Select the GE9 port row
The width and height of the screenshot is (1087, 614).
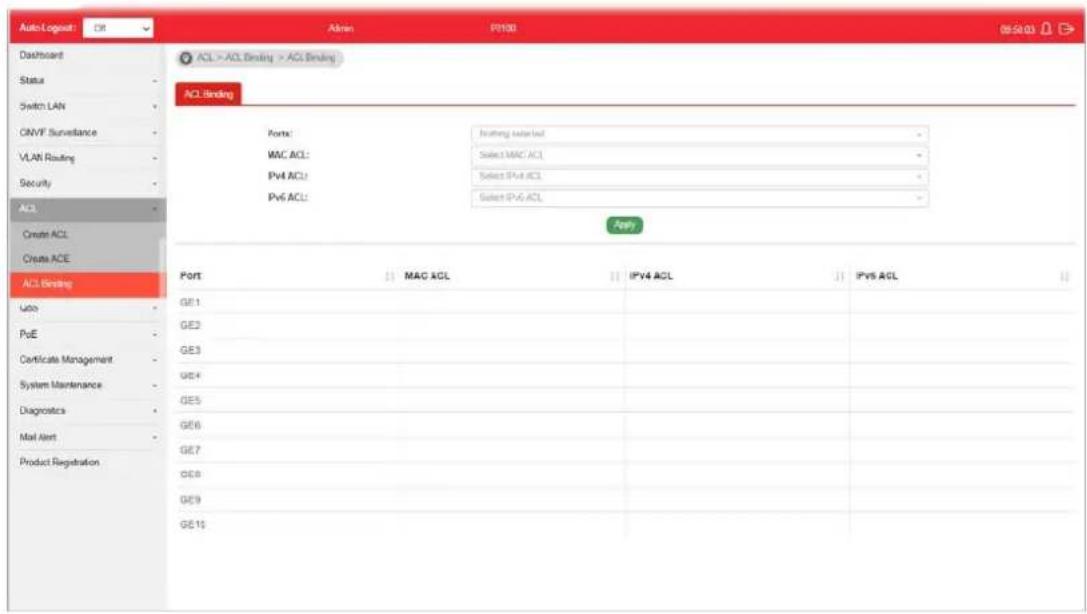click(x=624, y=500)
